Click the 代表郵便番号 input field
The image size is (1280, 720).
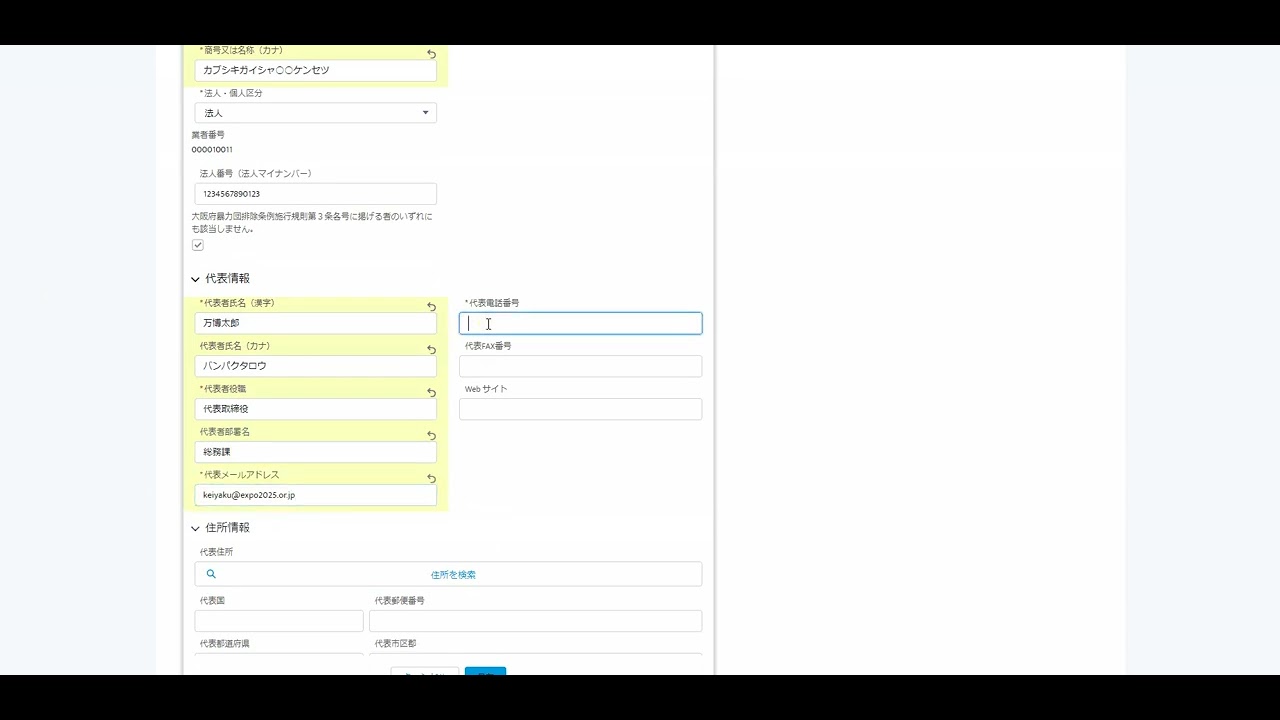coord(536,621)
